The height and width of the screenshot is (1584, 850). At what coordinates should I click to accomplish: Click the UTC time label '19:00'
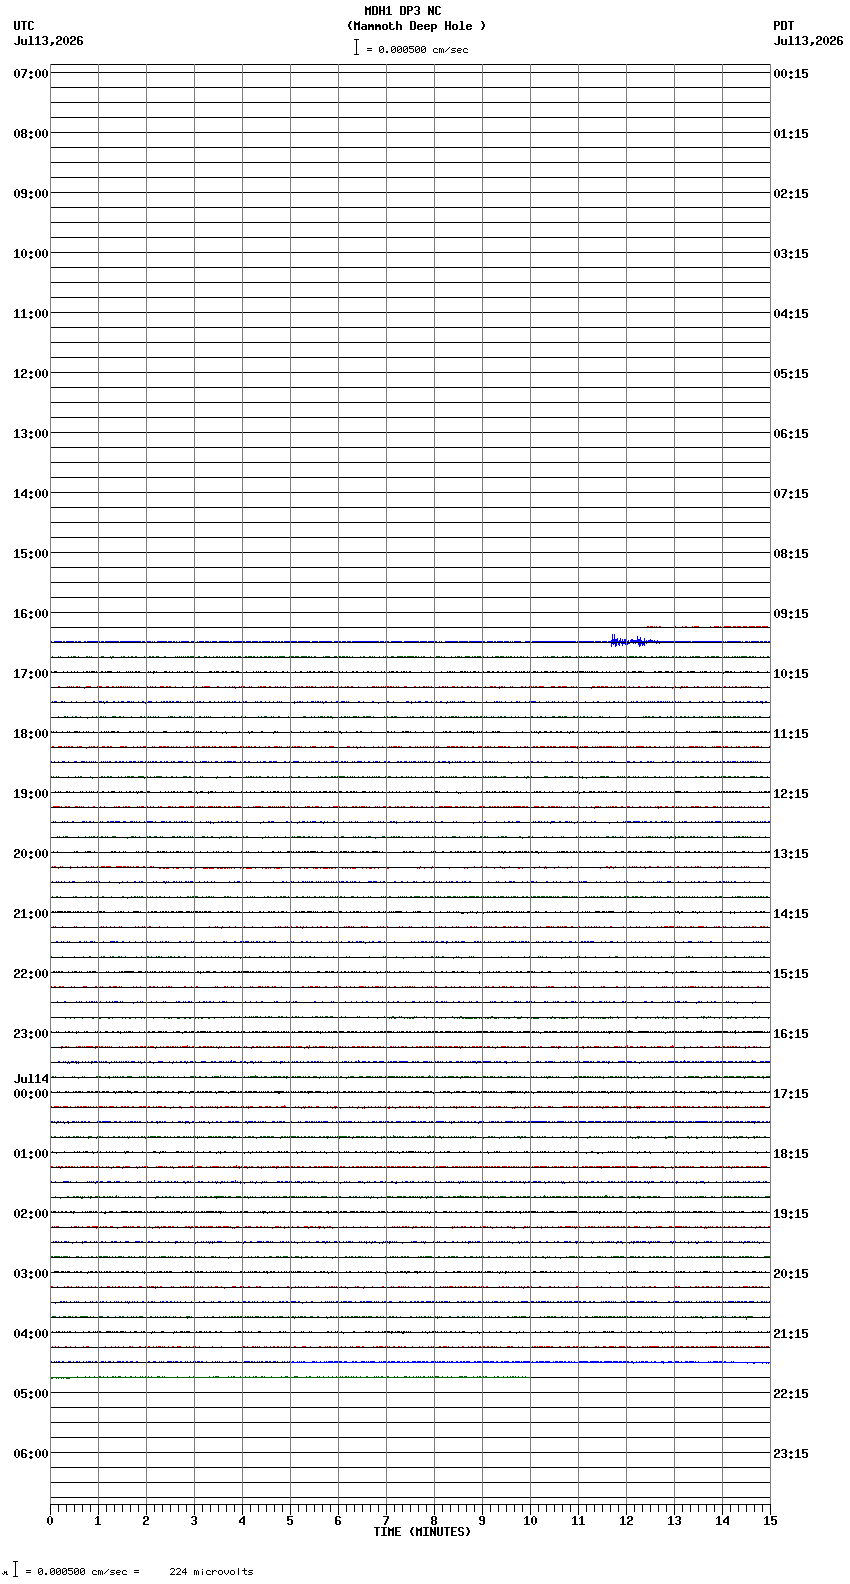click(31, 794)
